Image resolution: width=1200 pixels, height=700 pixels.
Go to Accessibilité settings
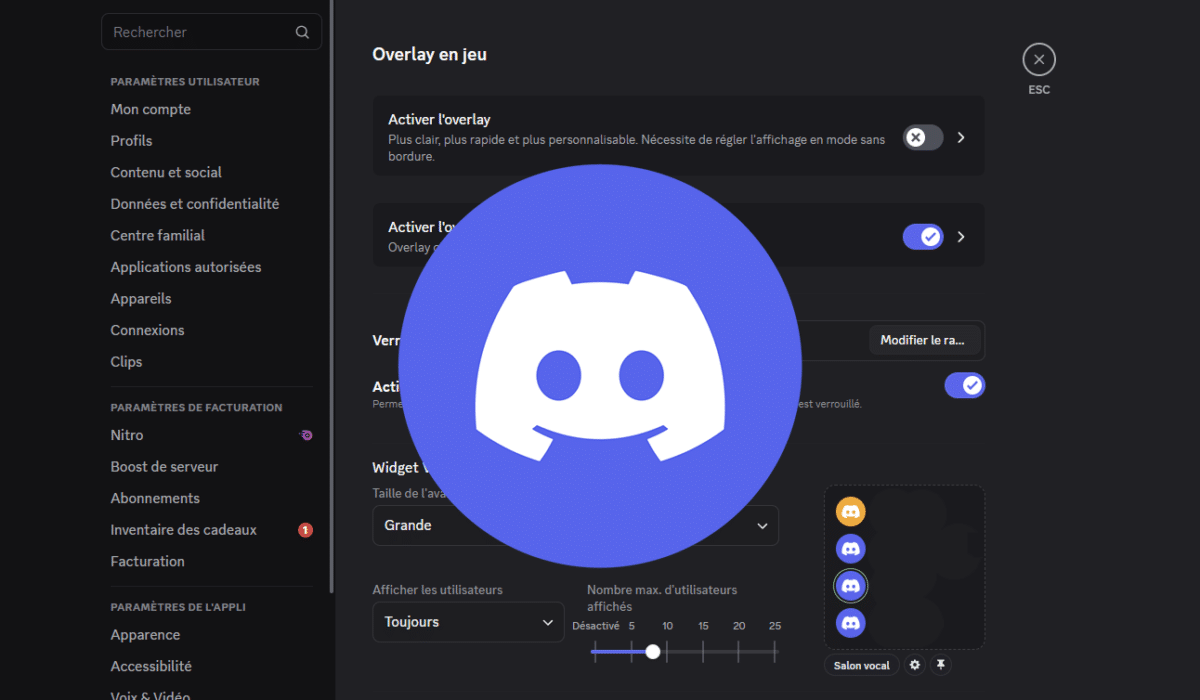pos(151,666)
